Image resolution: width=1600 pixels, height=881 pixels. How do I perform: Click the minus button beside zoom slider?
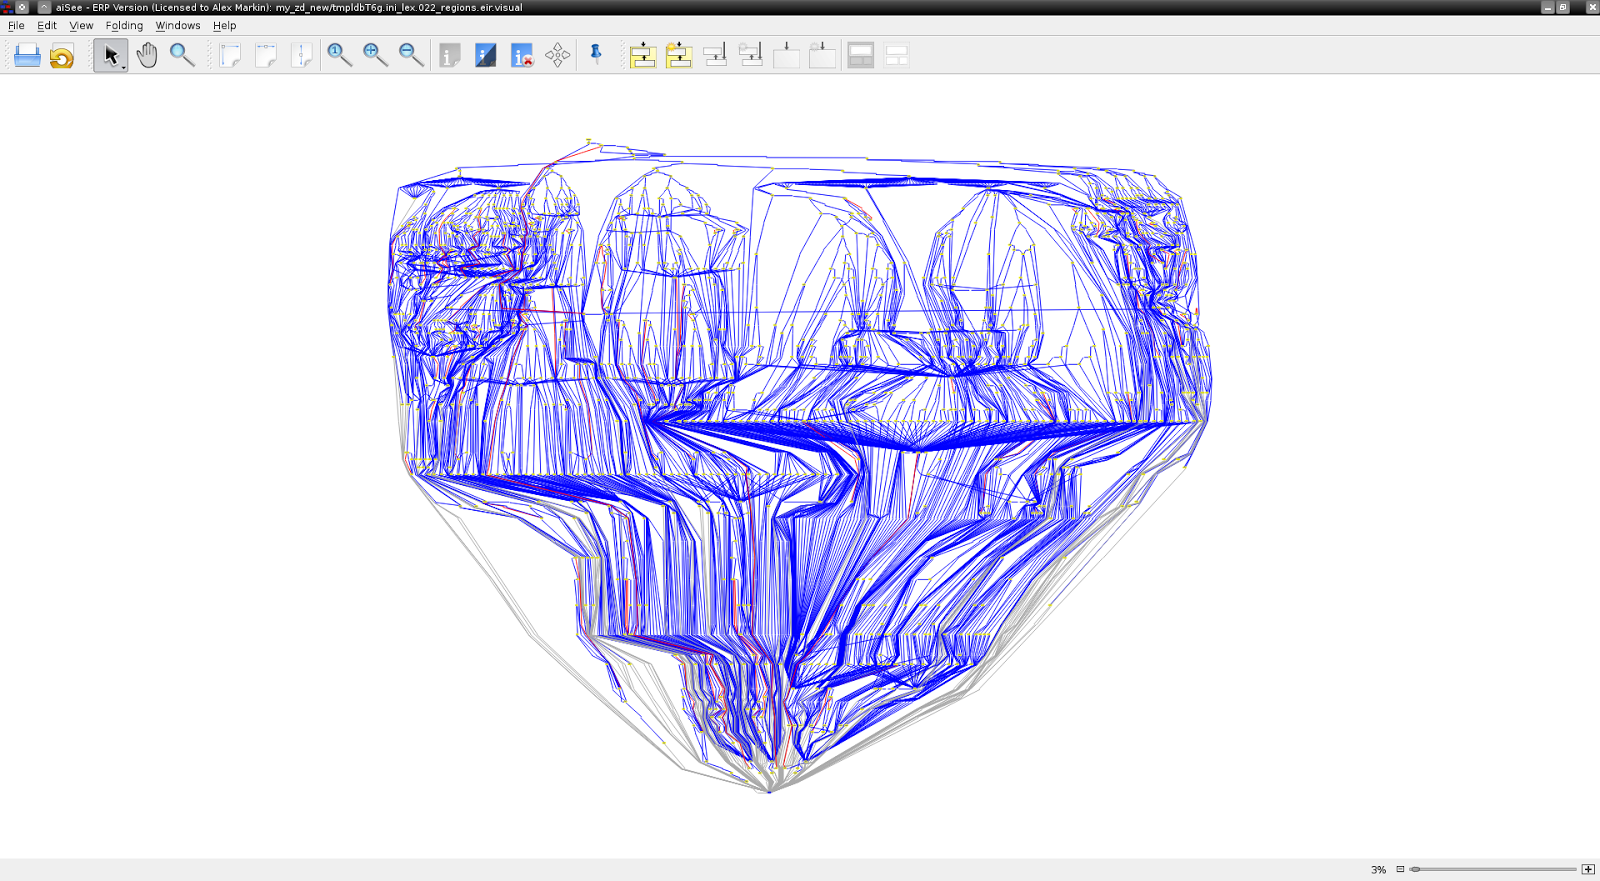1400,870
